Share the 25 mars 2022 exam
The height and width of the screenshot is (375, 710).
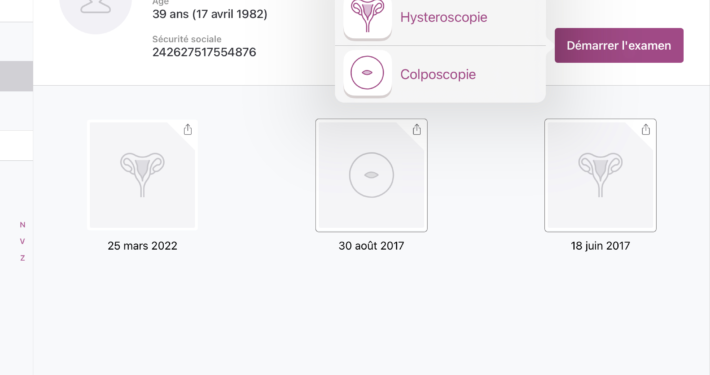[188, 130]
